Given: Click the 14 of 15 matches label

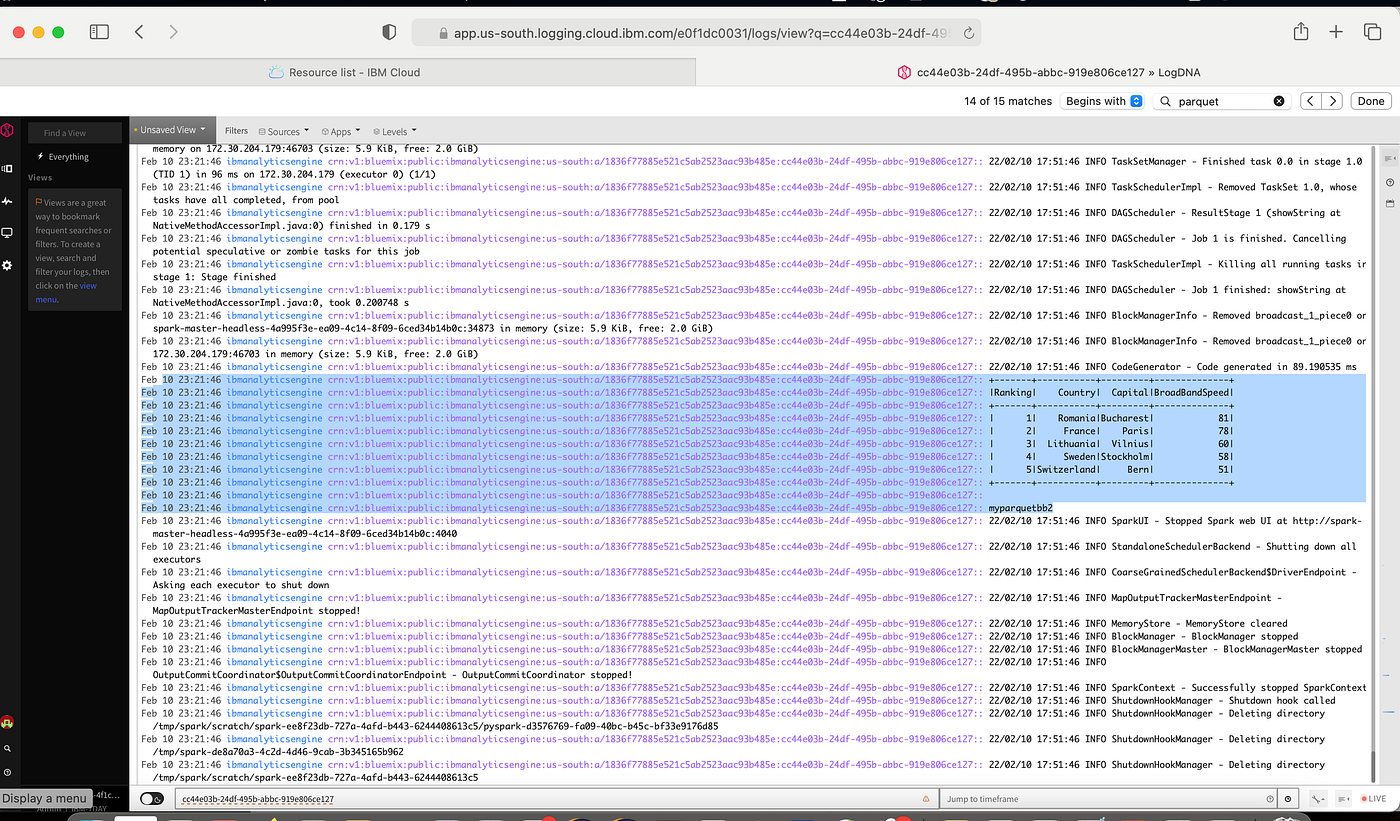Looking at the screenshot, I should click(x=1008, y=101).
